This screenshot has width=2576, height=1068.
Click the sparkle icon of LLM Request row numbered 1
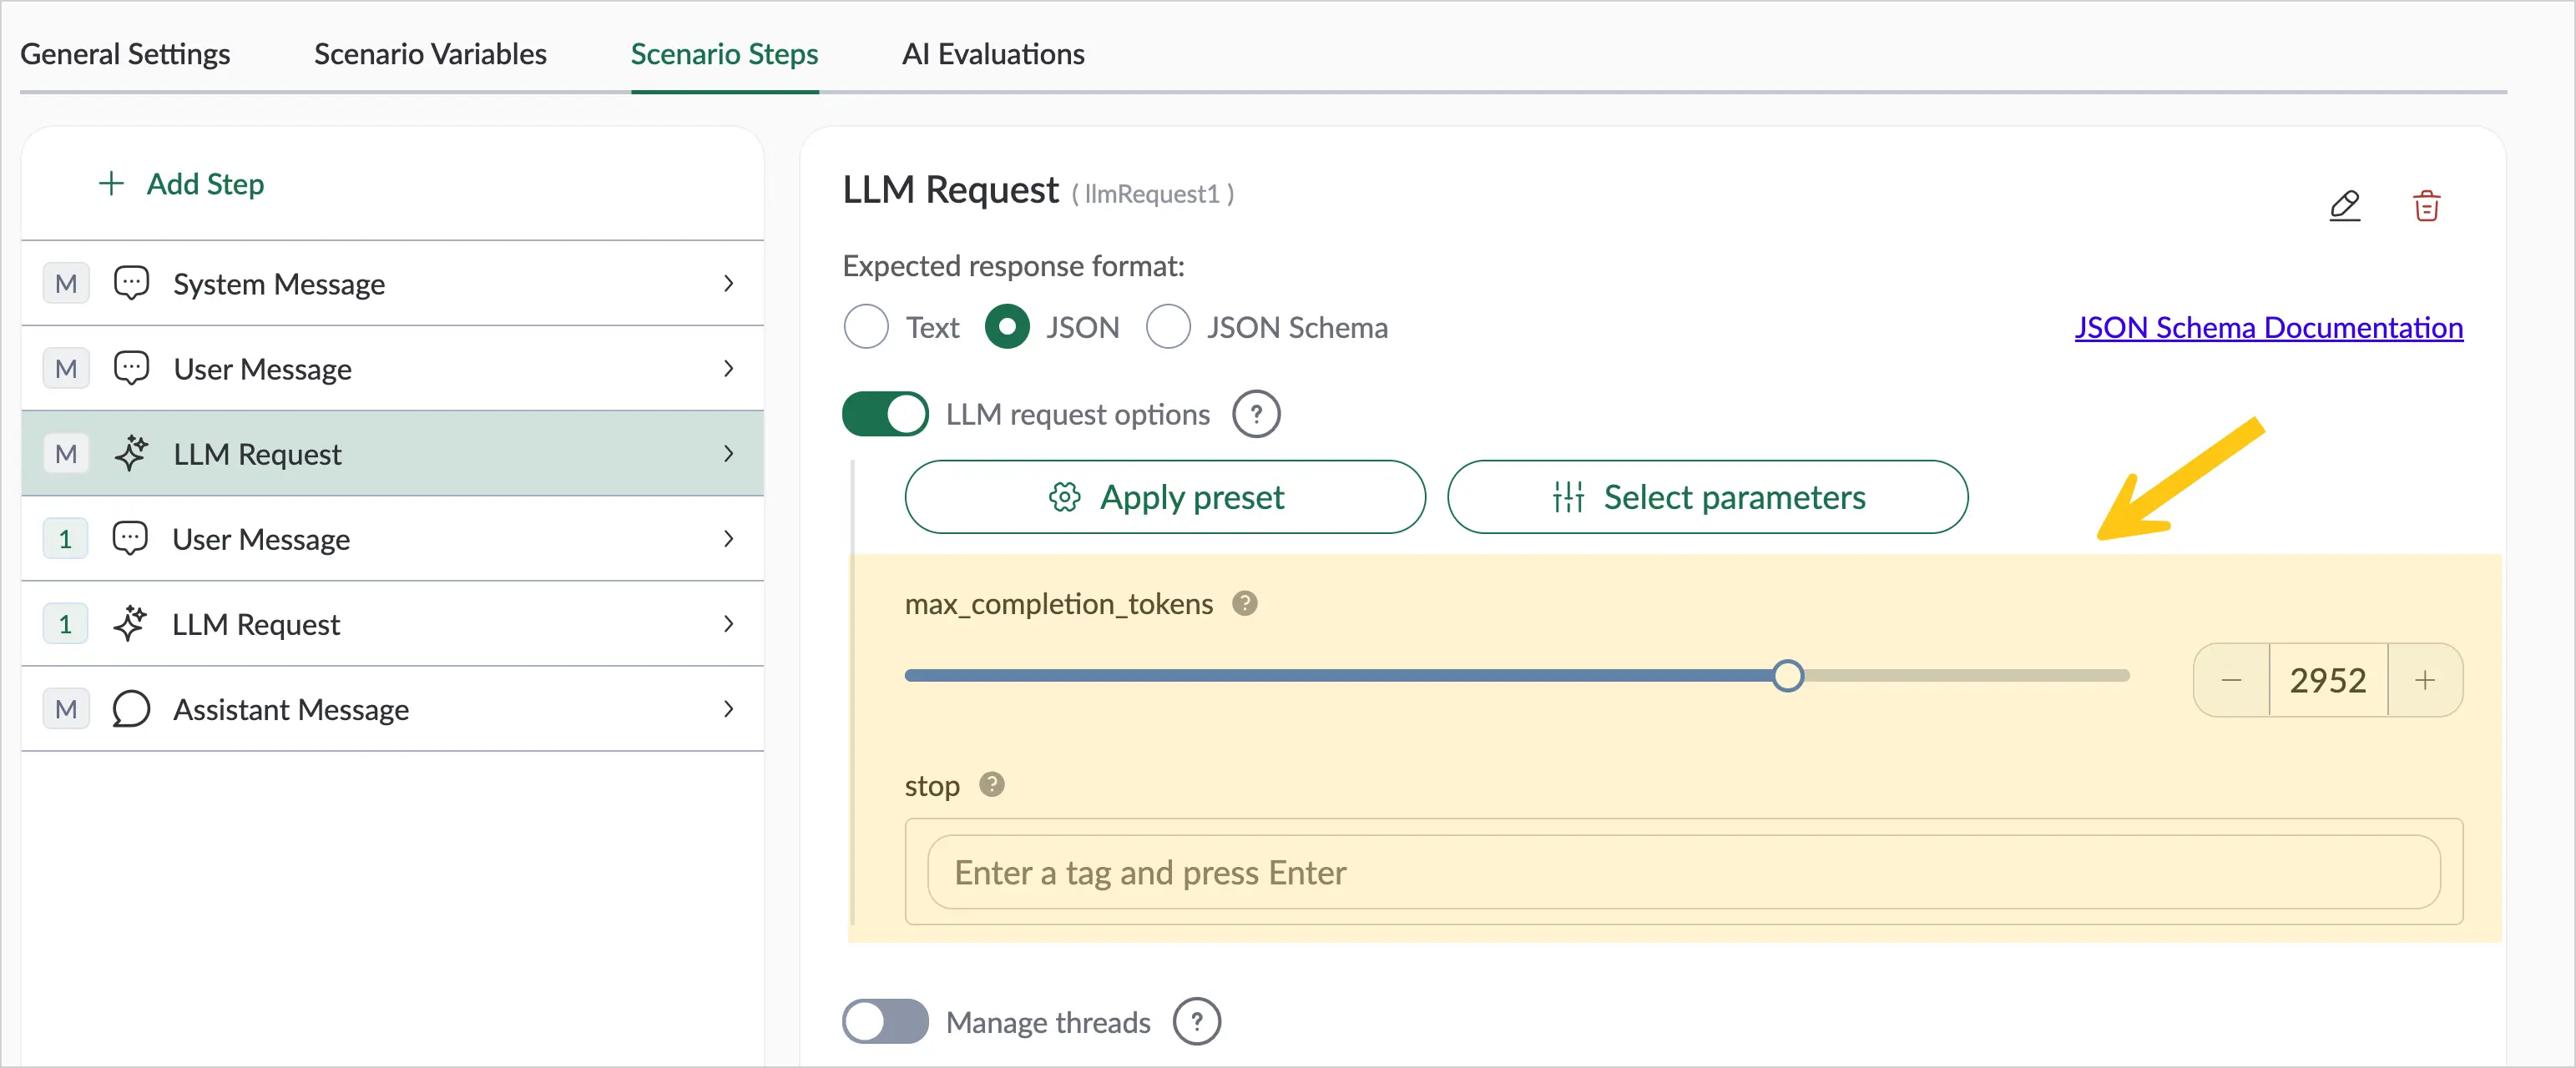(x=130, y=624)
